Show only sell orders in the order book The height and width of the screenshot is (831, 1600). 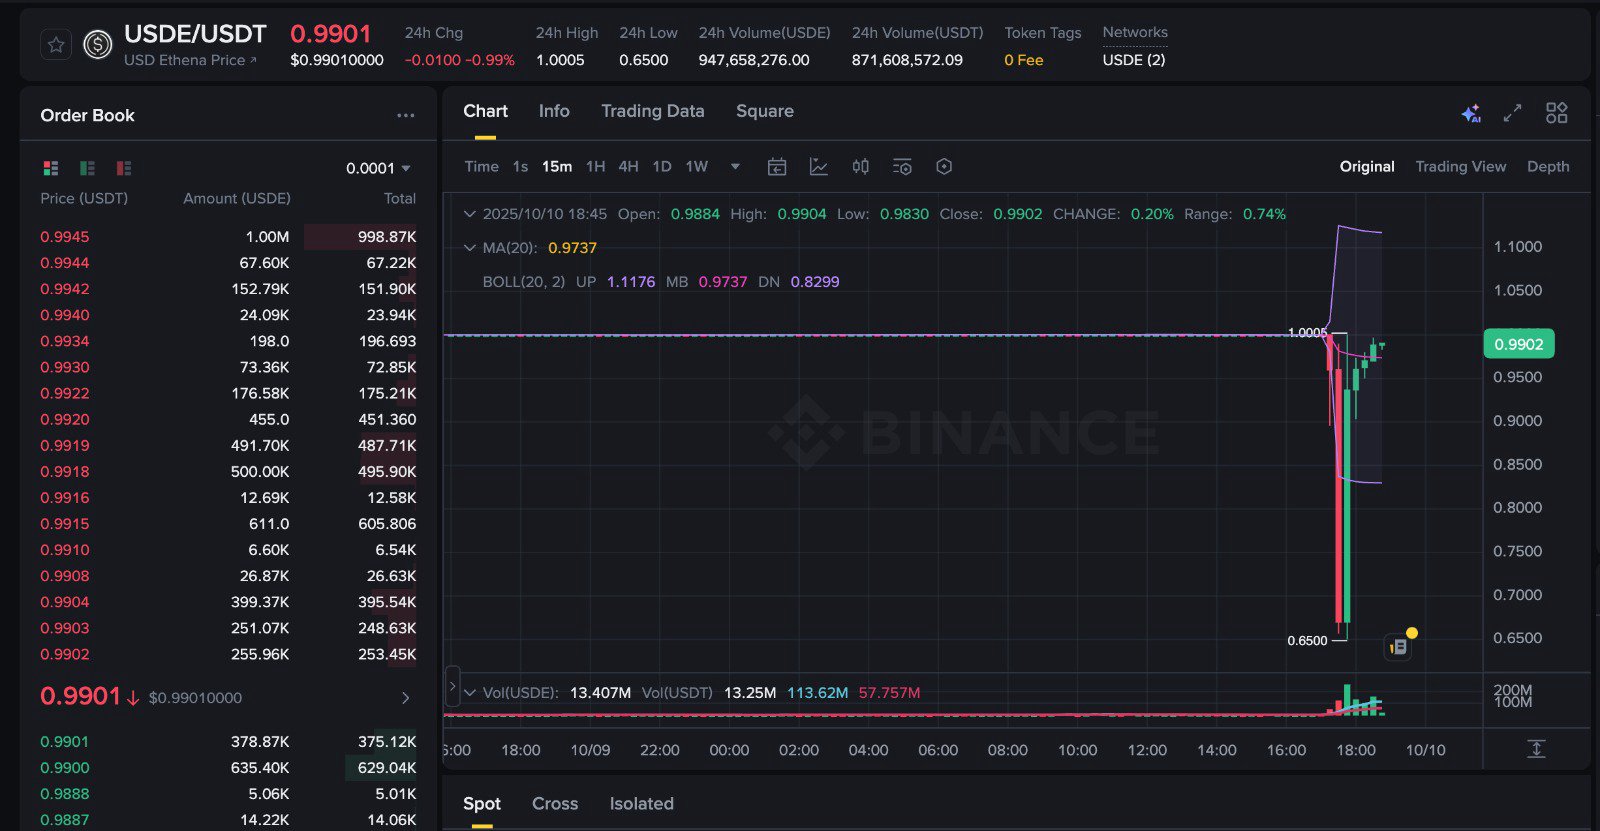(124, 168)
